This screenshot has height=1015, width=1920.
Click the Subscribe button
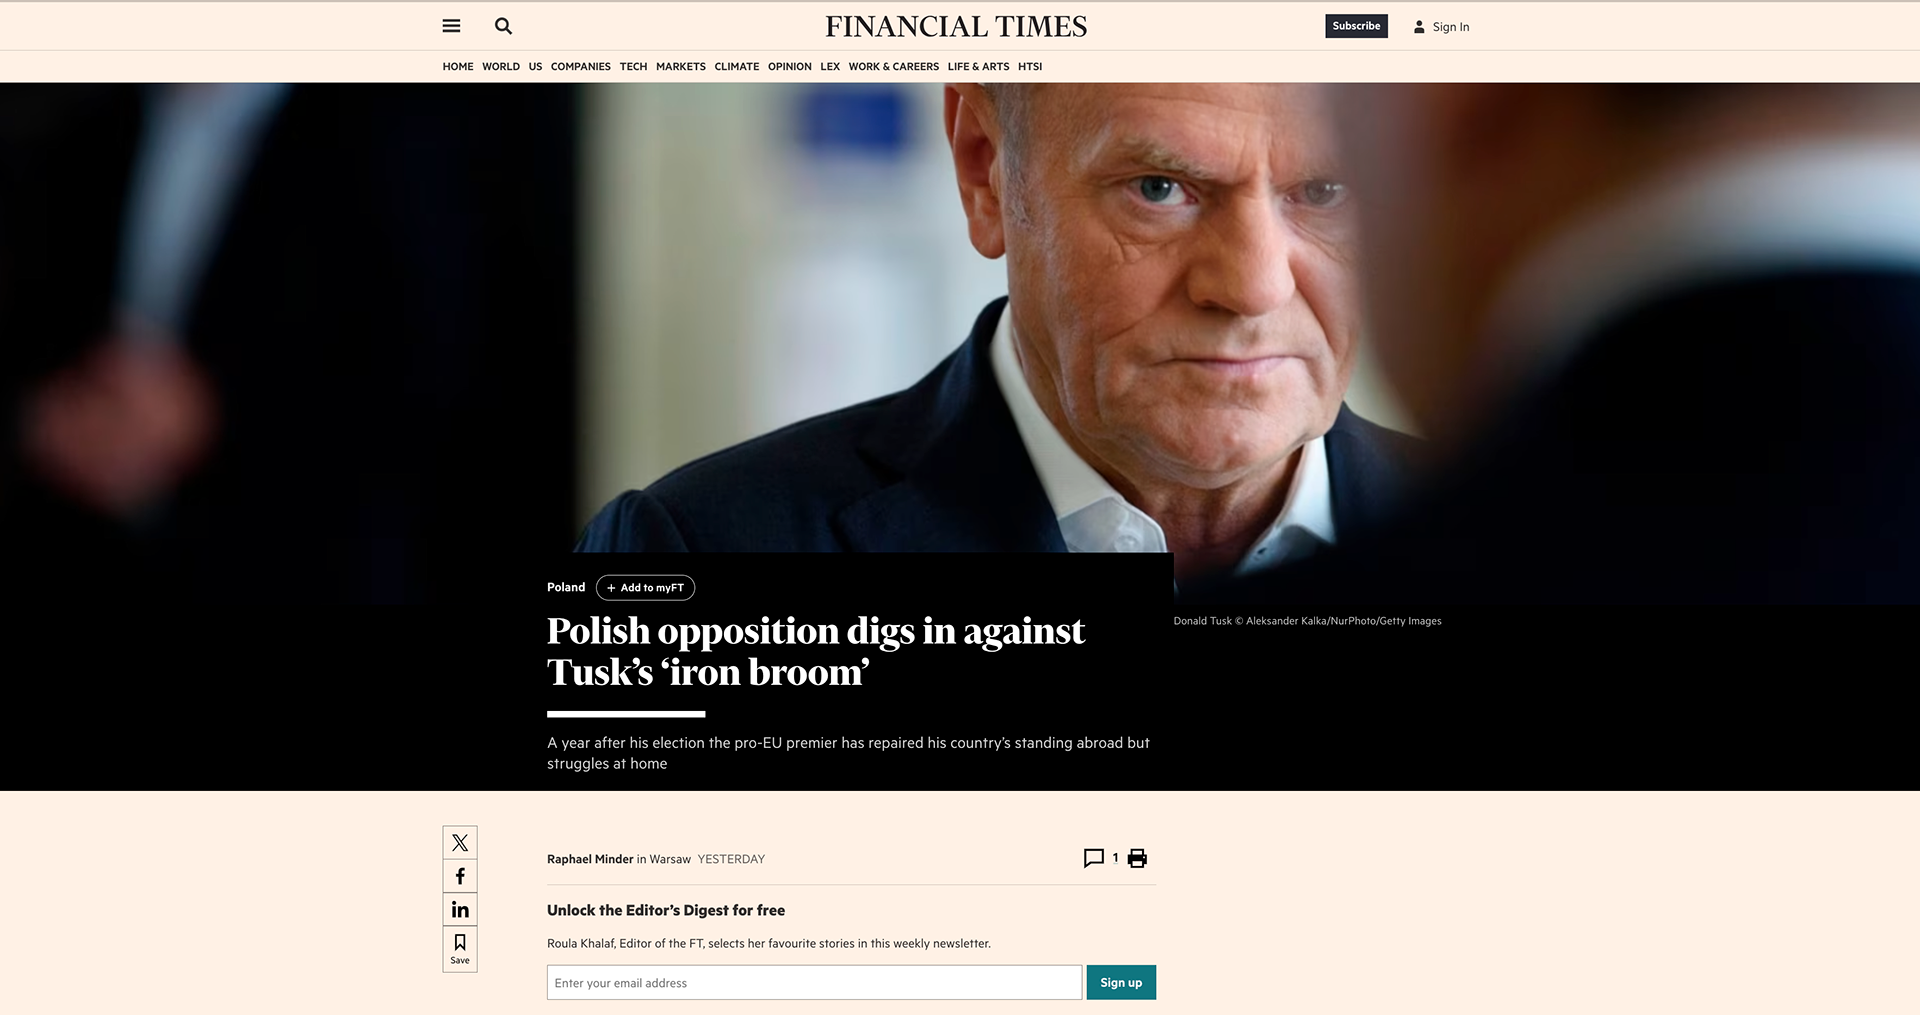click(1356, 26)
